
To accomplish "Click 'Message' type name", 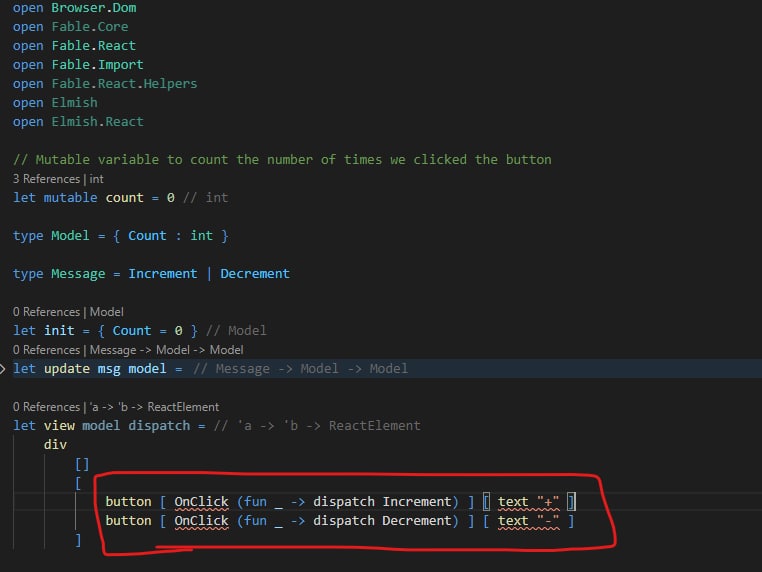I will tap(78, 274).
